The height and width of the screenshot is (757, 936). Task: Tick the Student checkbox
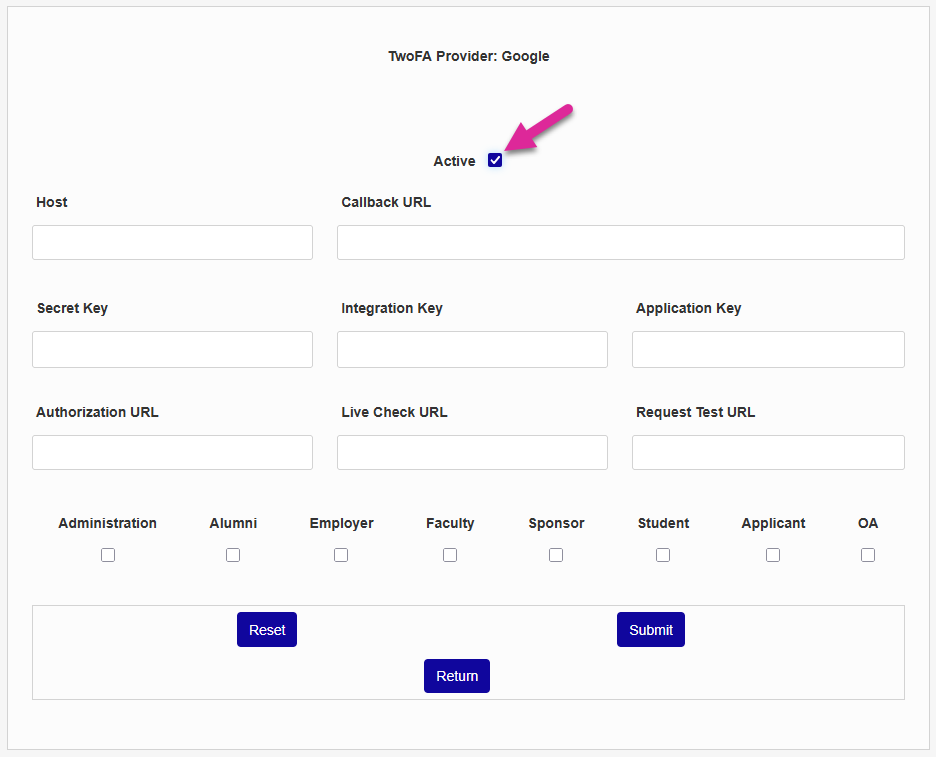pos(663,555)
